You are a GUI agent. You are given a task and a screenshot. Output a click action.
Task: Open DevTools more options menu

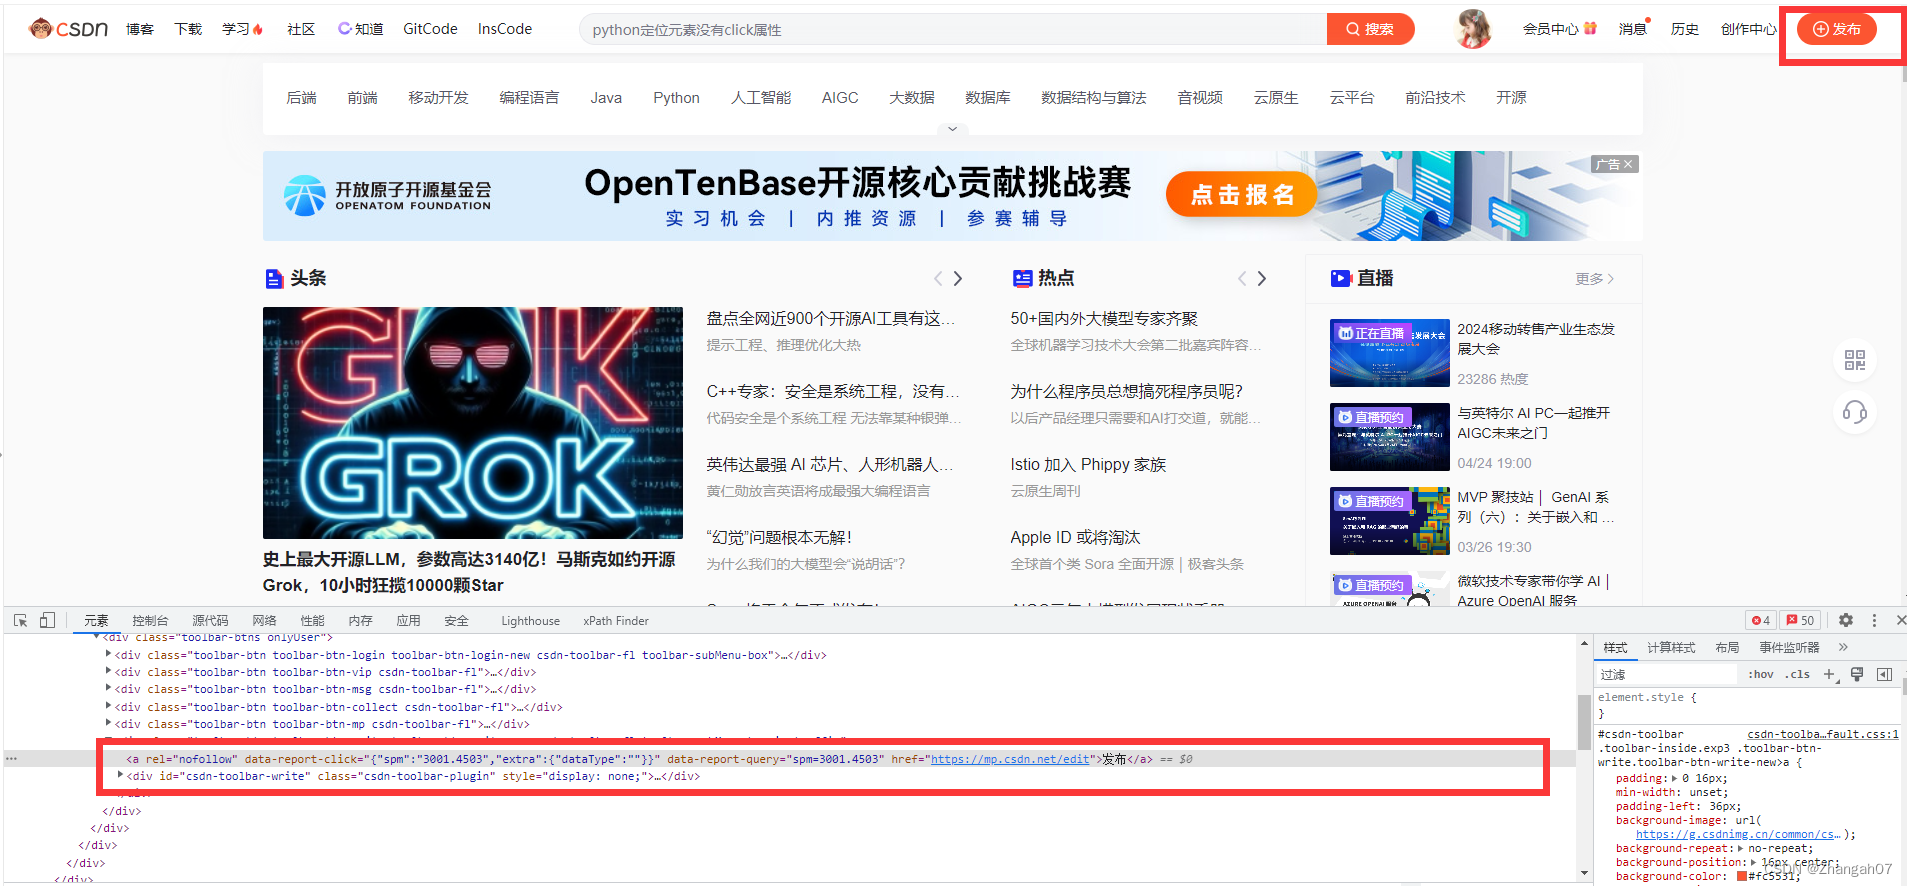pos(1874,620)
